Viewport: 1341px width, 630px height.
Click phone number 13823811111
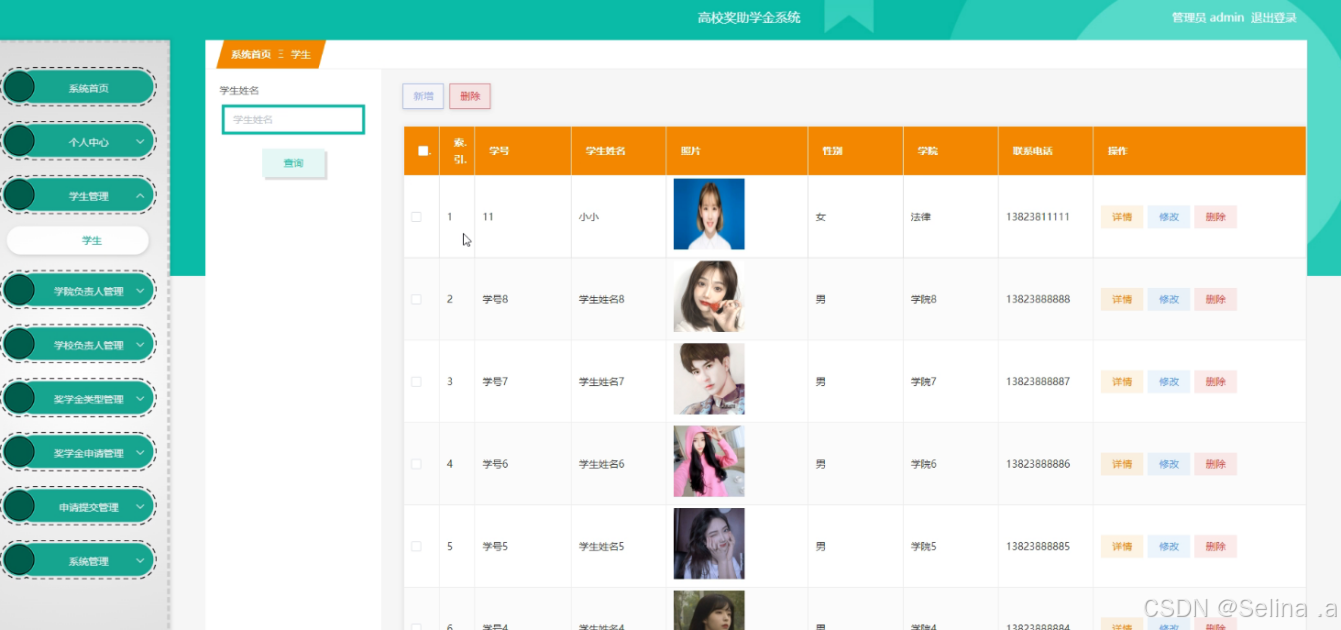pos(1038,217)
